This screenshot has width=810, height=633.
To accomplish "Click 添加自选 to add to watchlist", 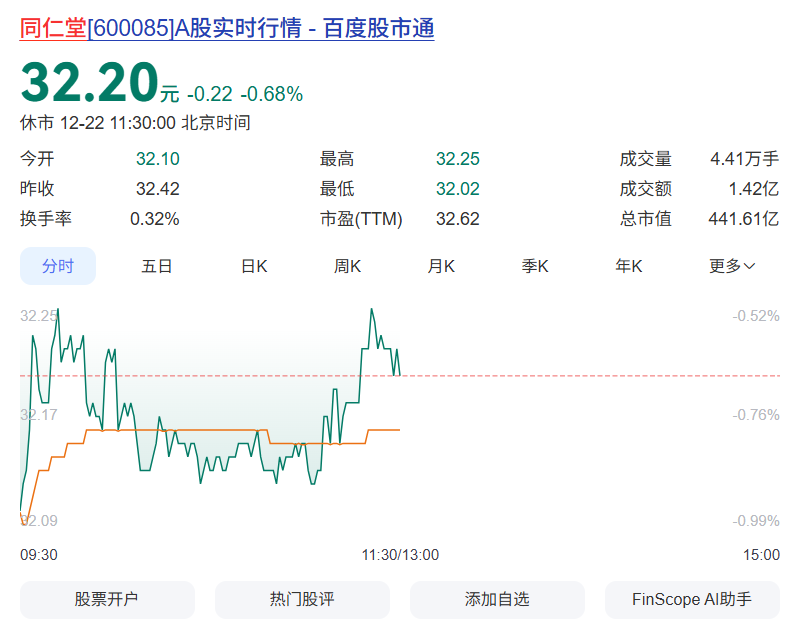I will click(x=497, y=600).
